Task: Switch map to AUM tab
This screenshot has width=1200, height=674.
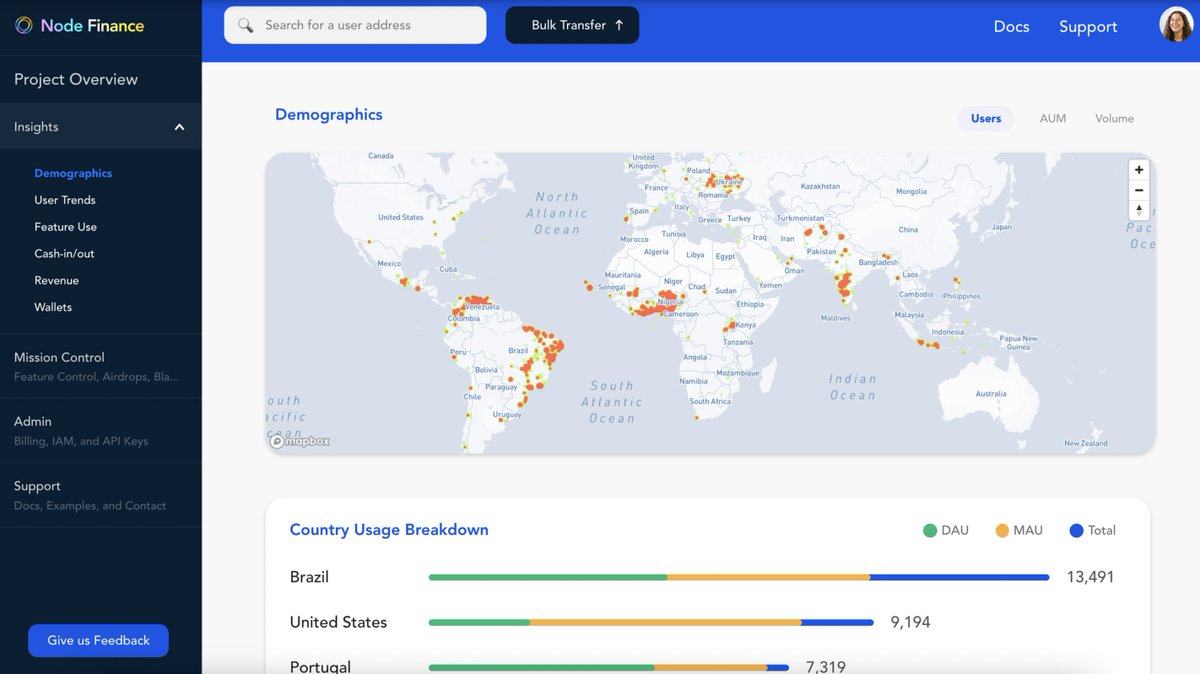Action: (1053, 118)
